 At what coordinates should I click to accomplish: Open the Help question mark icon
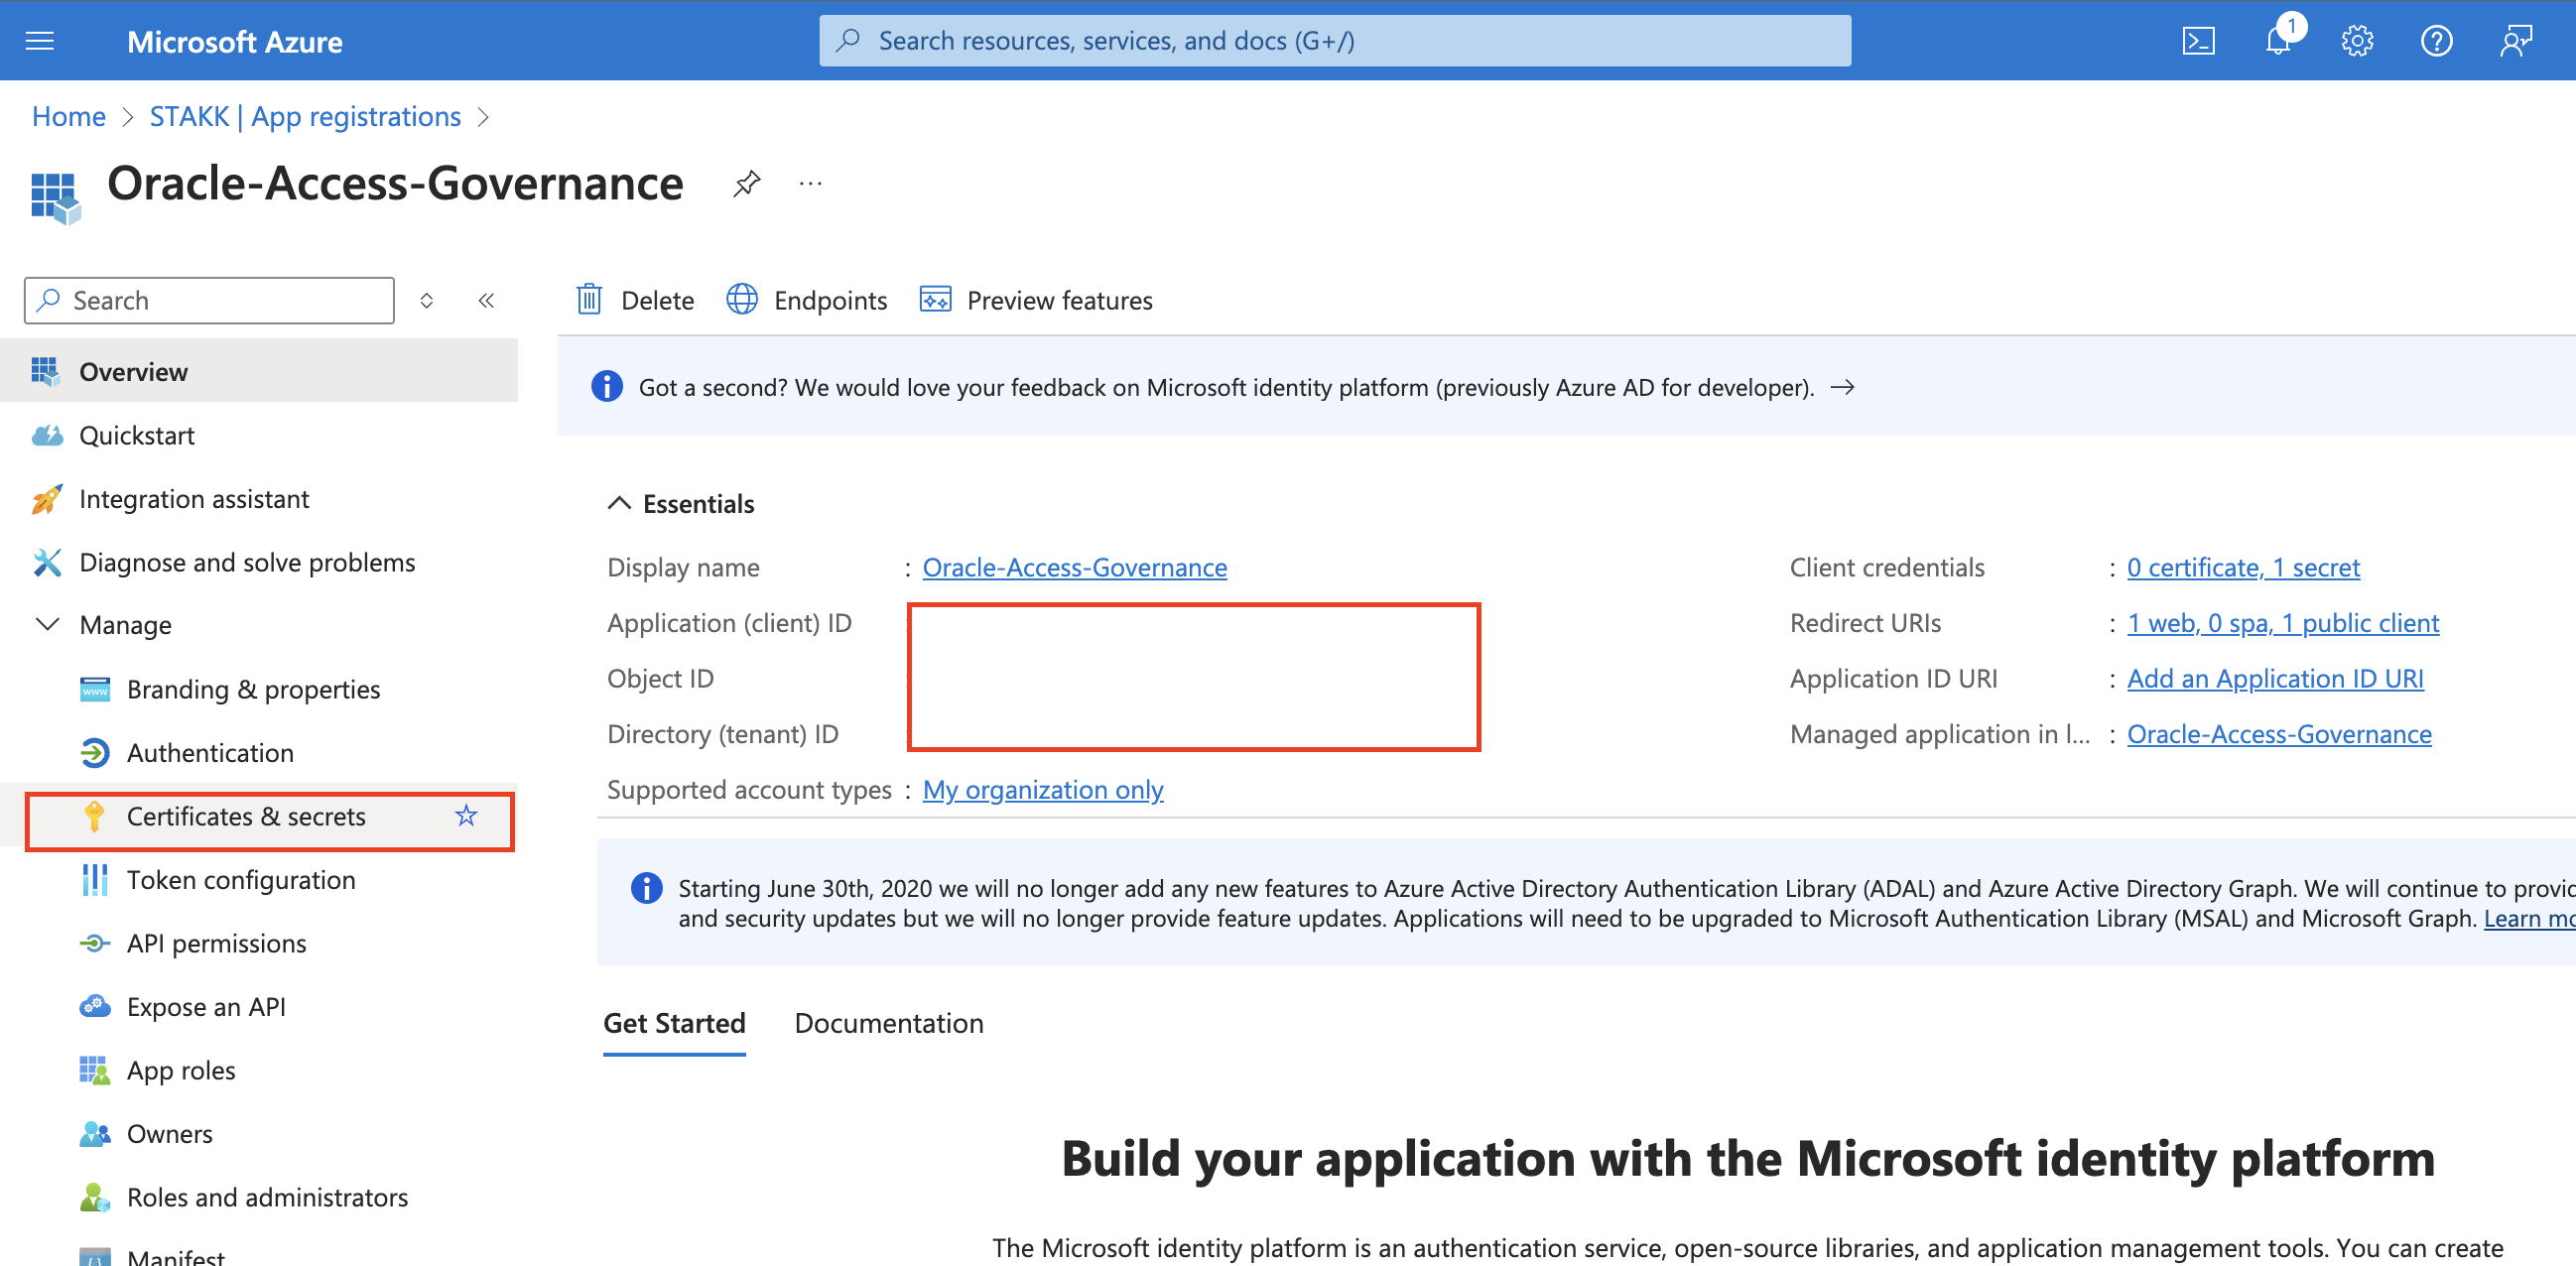click(2436, 41)
